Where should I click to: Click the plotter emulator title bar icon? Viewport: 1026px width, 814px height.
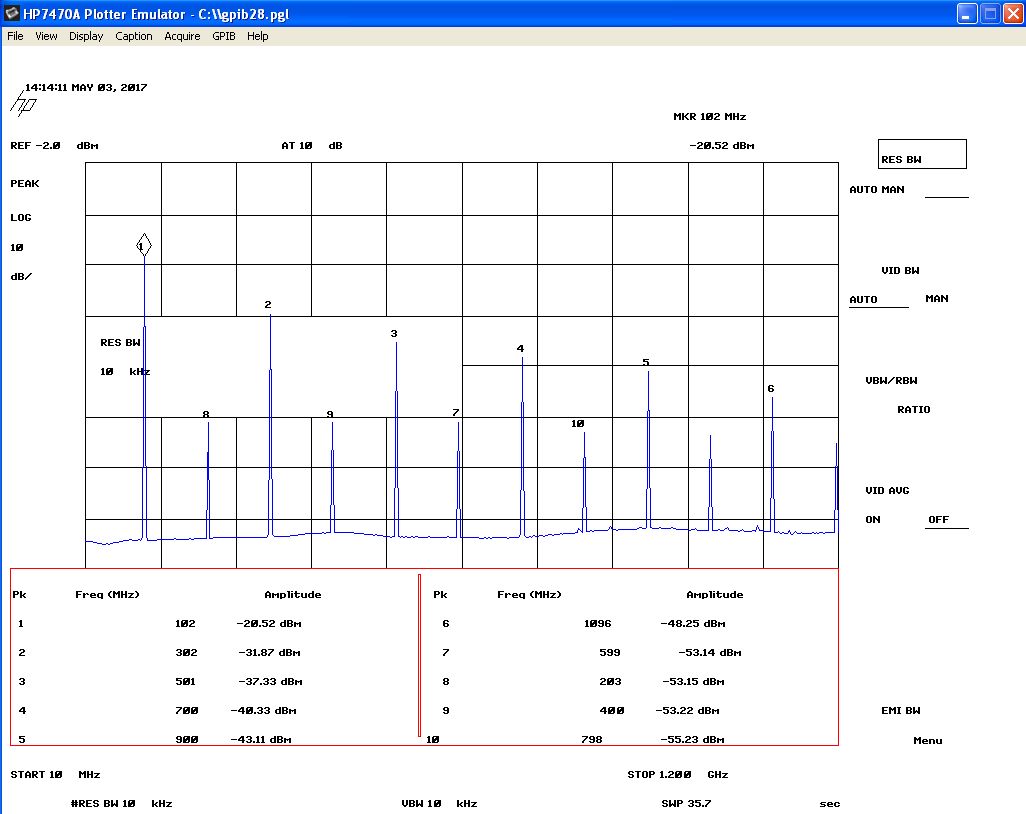[12, 14]
